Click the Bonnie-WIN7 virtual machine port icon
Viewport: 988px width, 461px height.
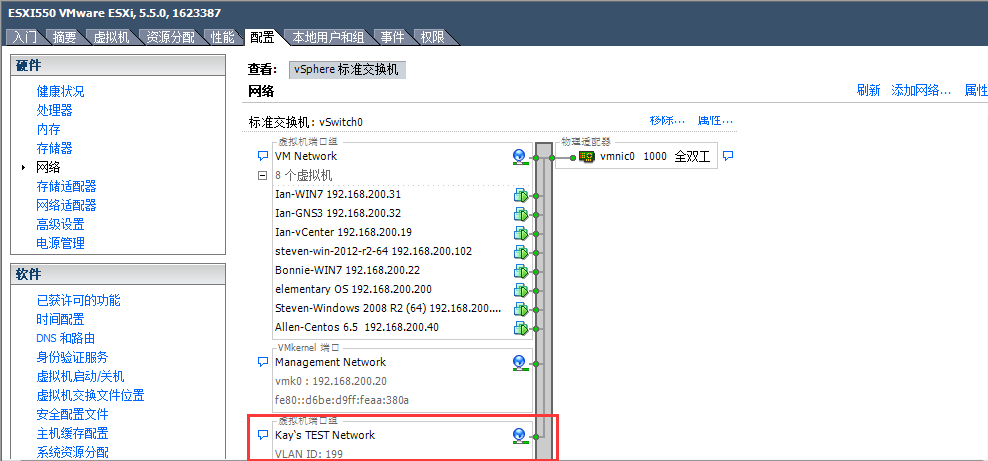(520, 271)
